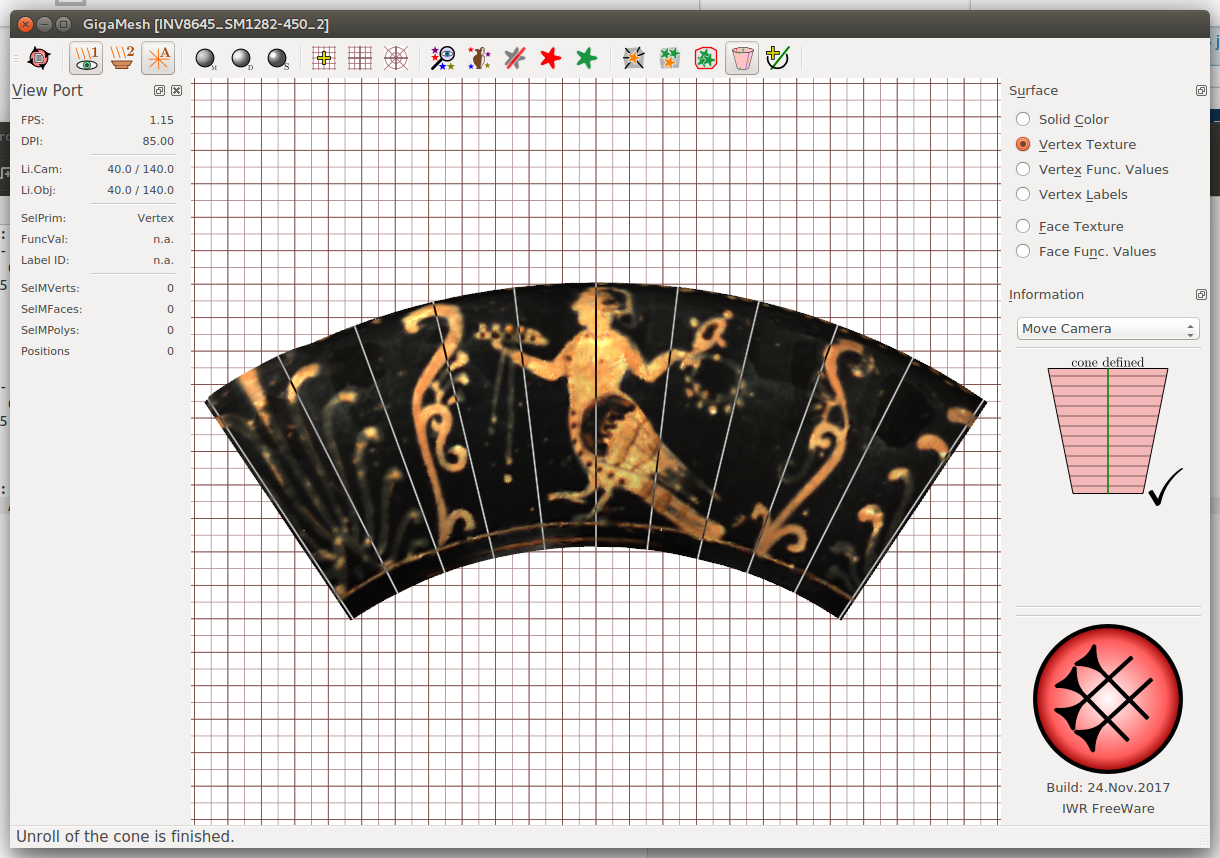
Task: Select Vertex Func. Values radio option
Action: tap(1023, 170)
